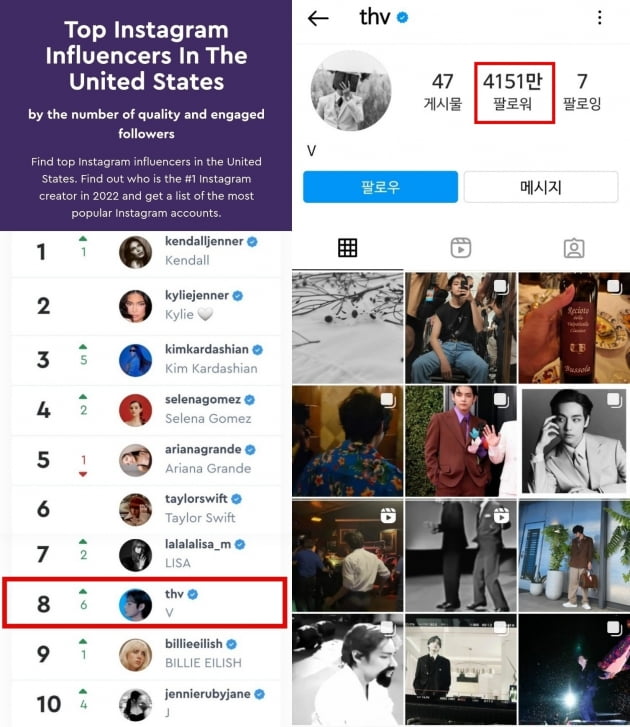630x727 pixels.
Task: Open the highlighted thv rank 8 row
Action: tap(145, 603)
